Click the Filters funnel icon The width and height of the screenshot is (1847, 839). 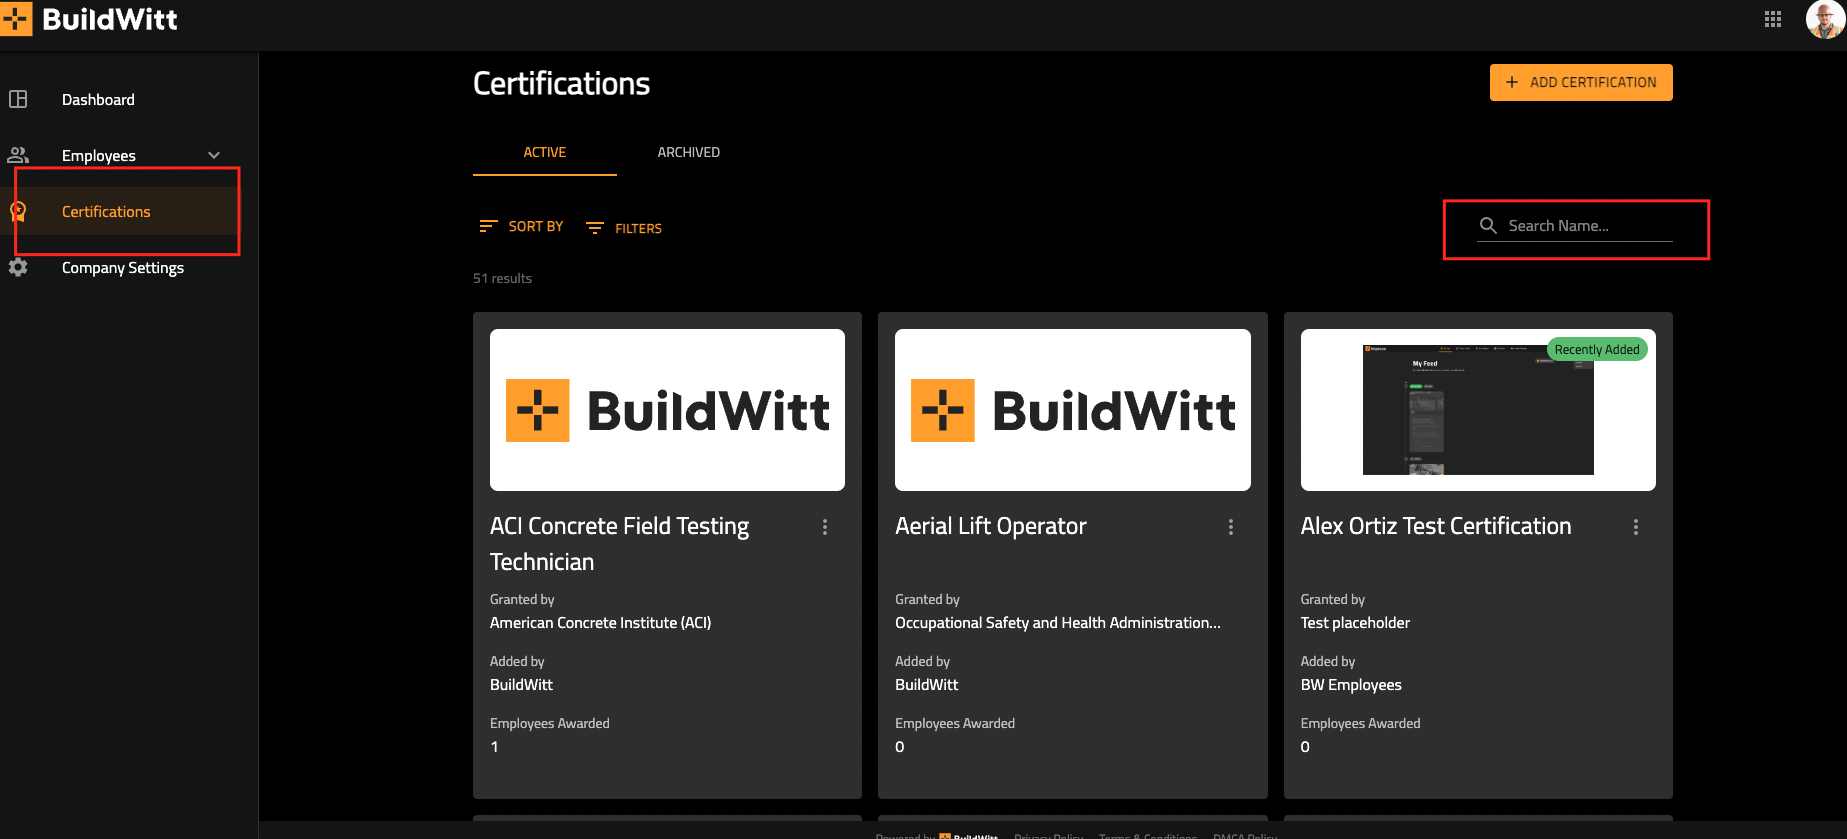pyautogui.click(x=595, y=228)
